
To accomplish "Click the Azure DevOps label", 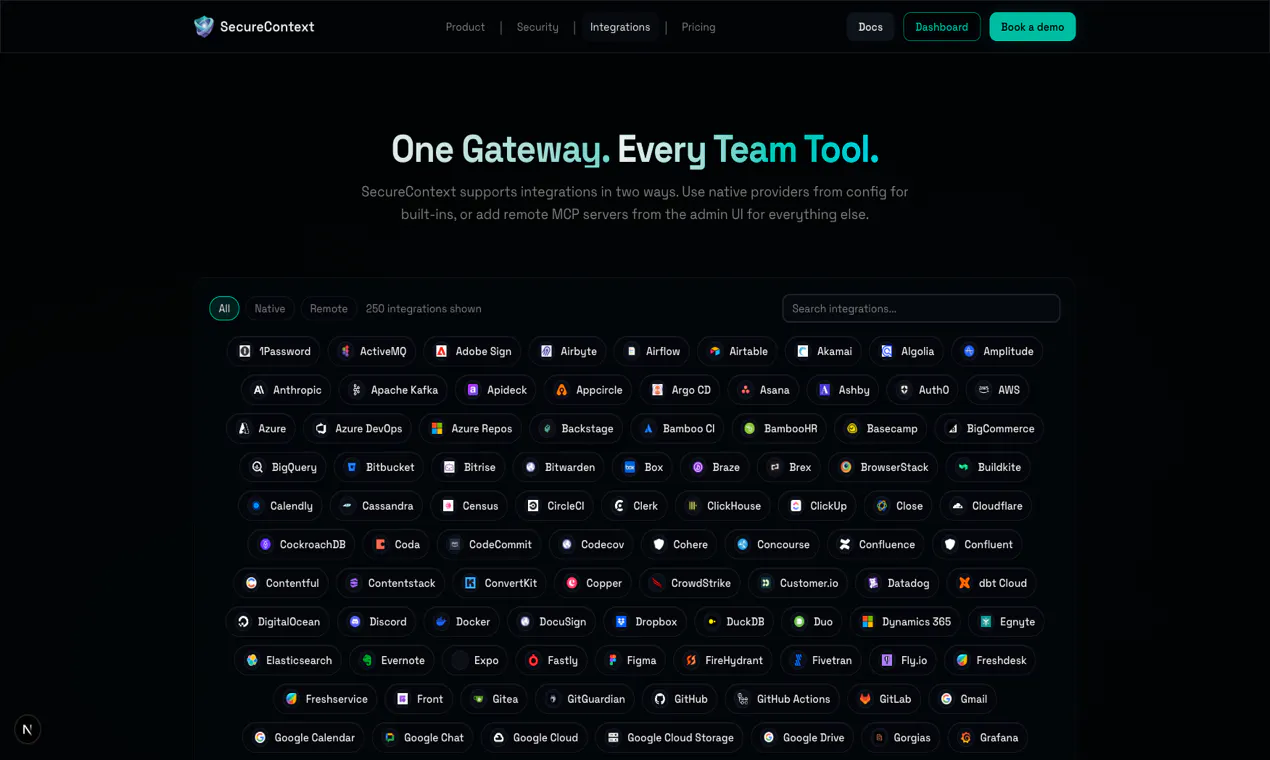I will 369,429.
